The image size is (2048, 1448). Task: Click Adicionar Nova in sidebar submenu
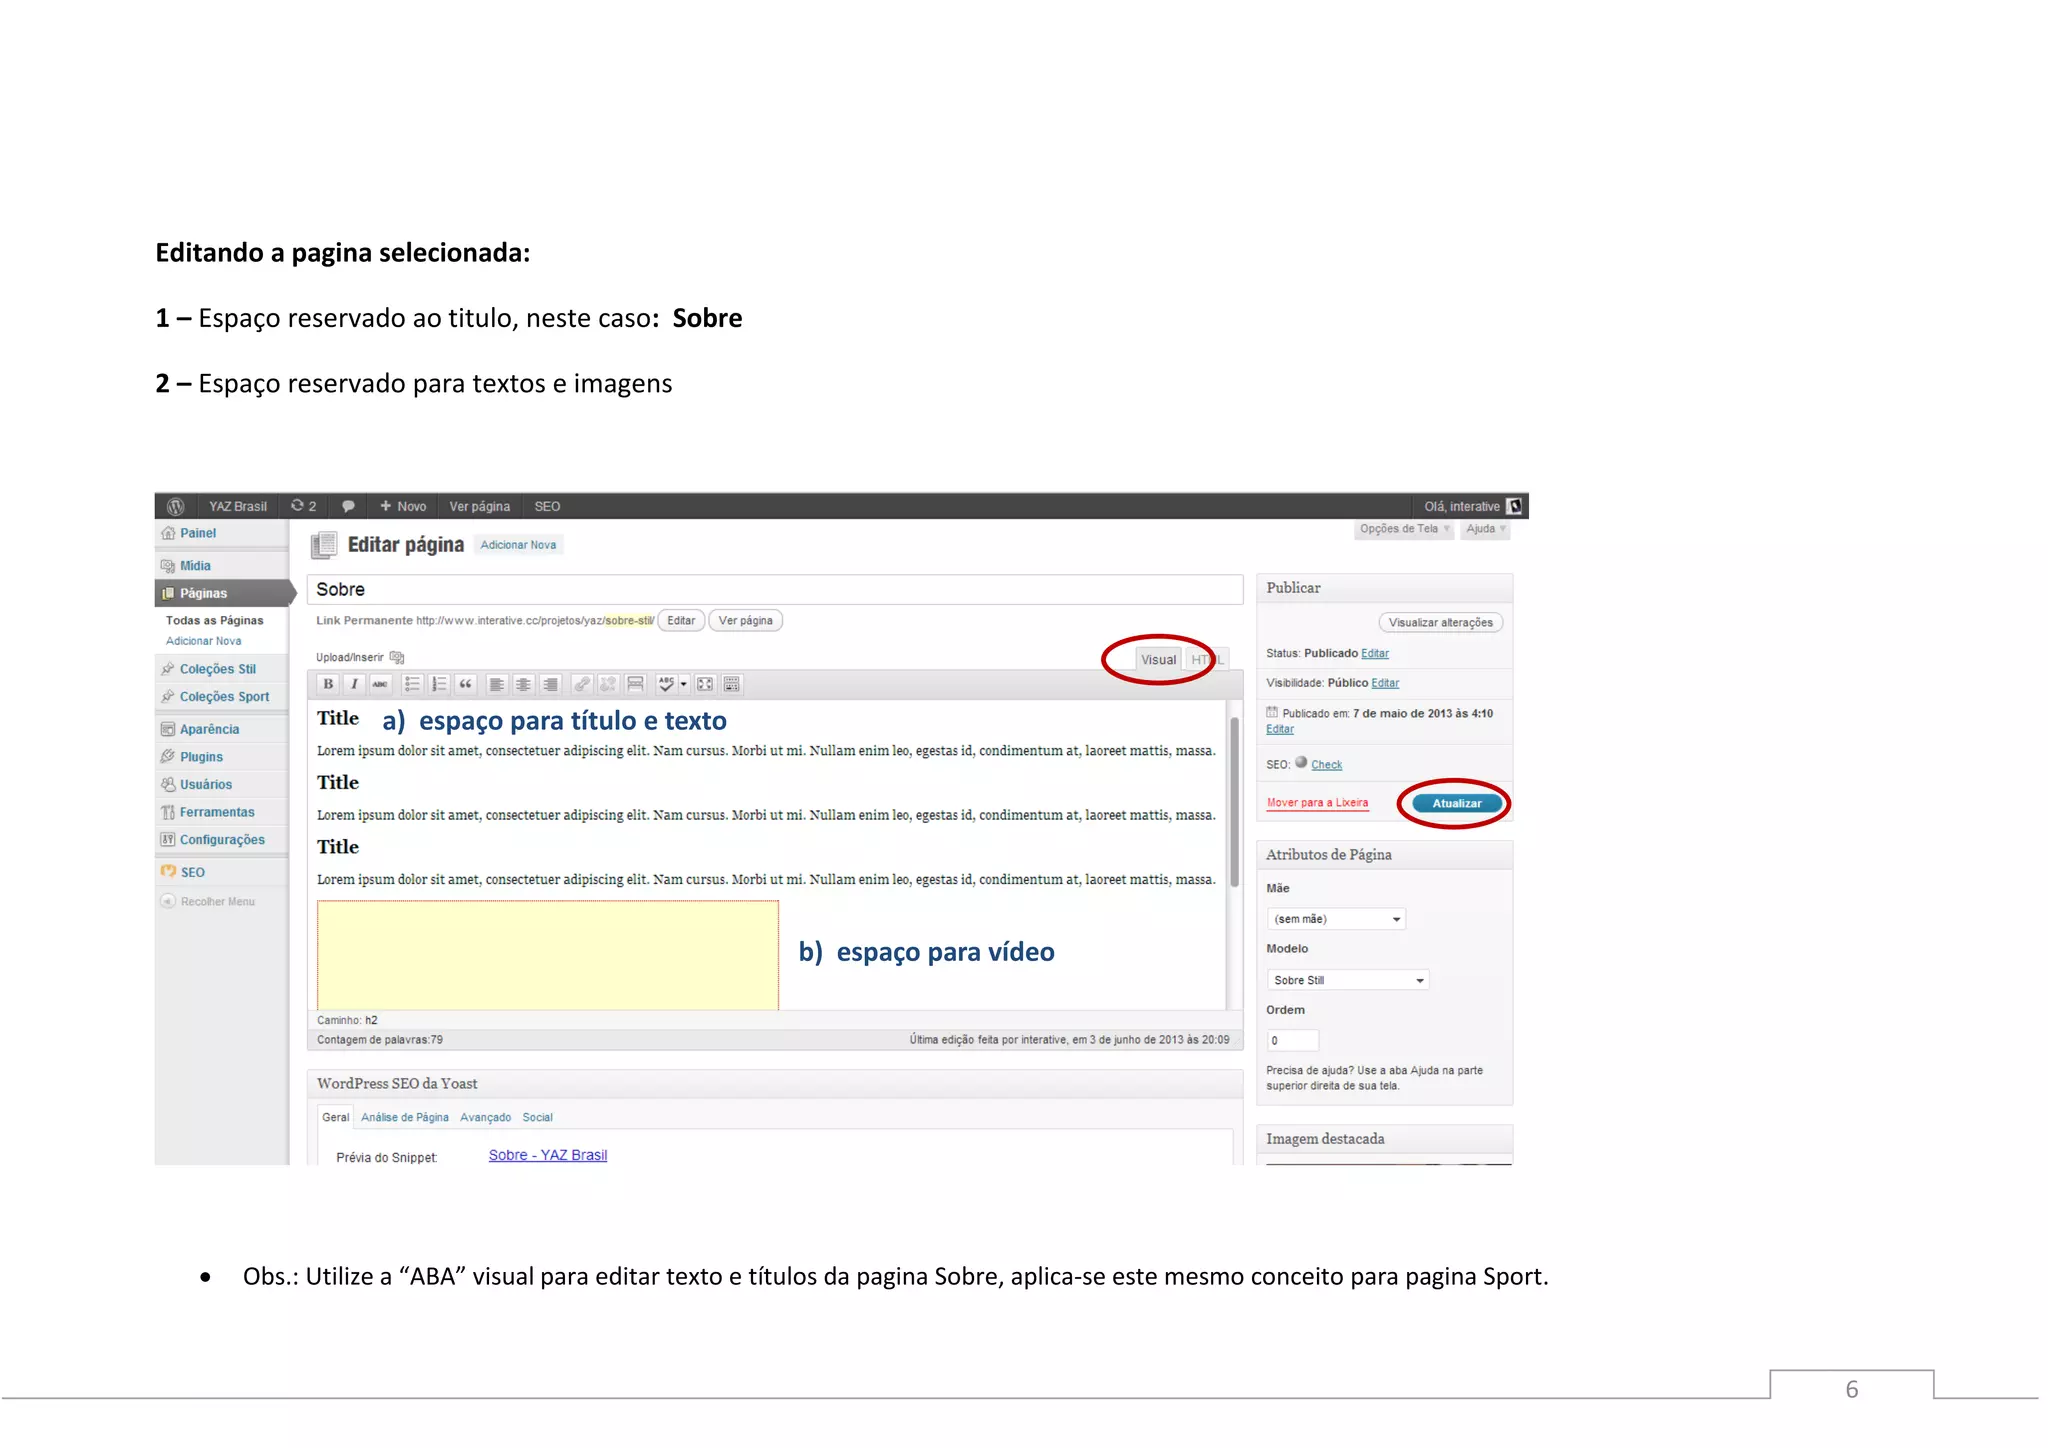coord(203,641)
